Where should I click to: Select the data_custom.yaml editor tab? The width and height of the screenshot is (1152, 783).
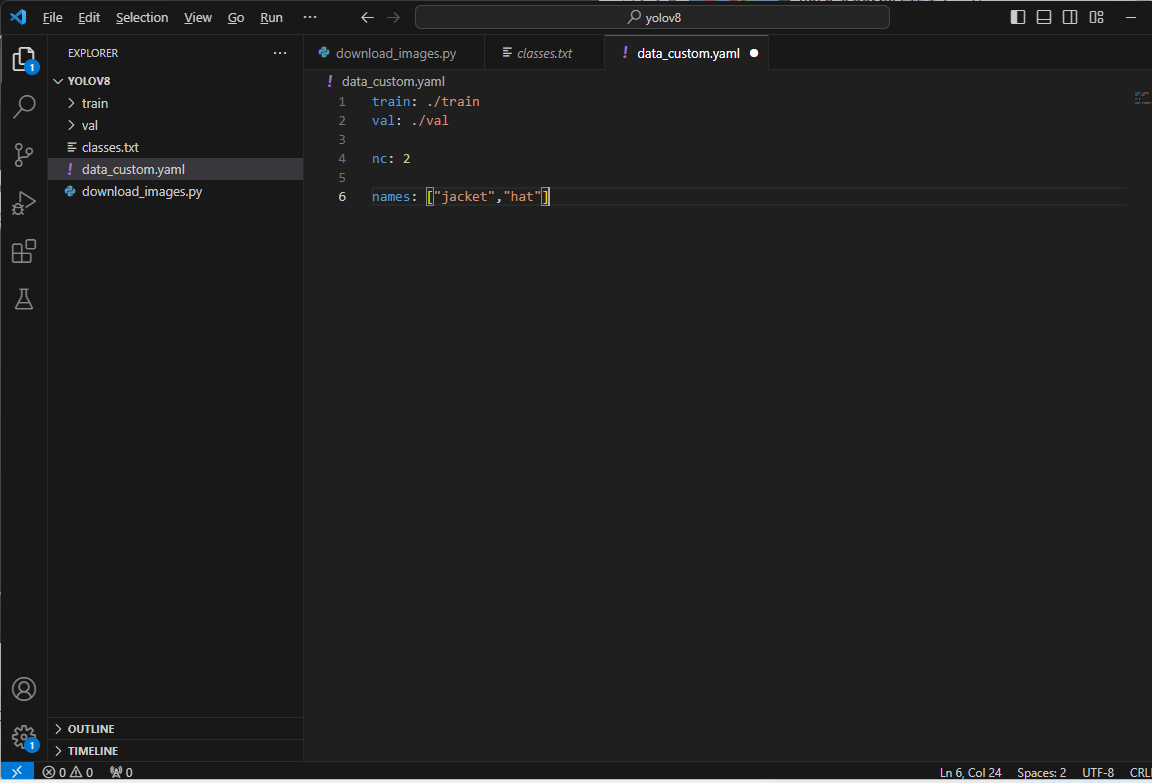(687, 53)
